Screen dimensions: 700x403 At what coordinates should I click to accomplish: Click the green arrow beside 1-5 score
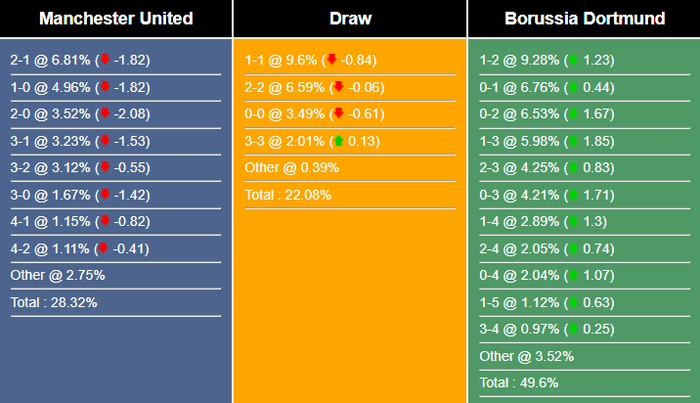pos(574,302)
